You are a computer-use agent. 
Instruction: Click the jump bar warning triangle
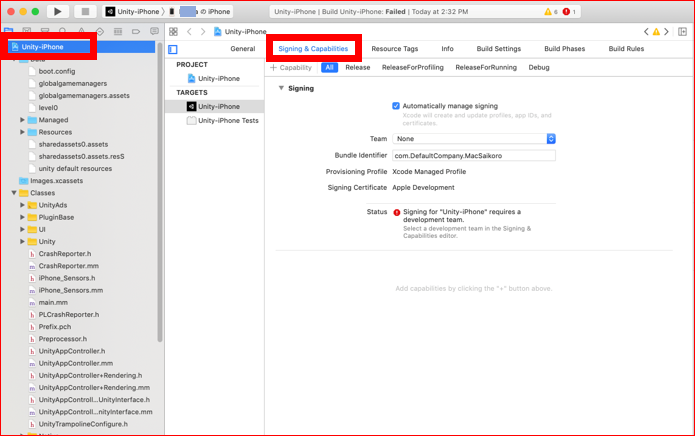click(x=656, y=31)
